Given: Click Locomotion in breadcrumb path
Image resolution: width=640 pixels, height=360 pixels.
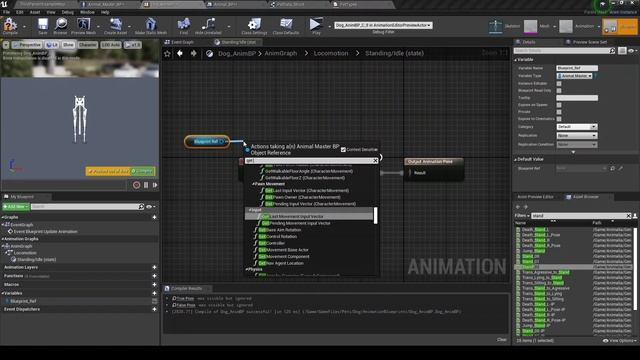Looking at the screenshot, I should (331, 53).
